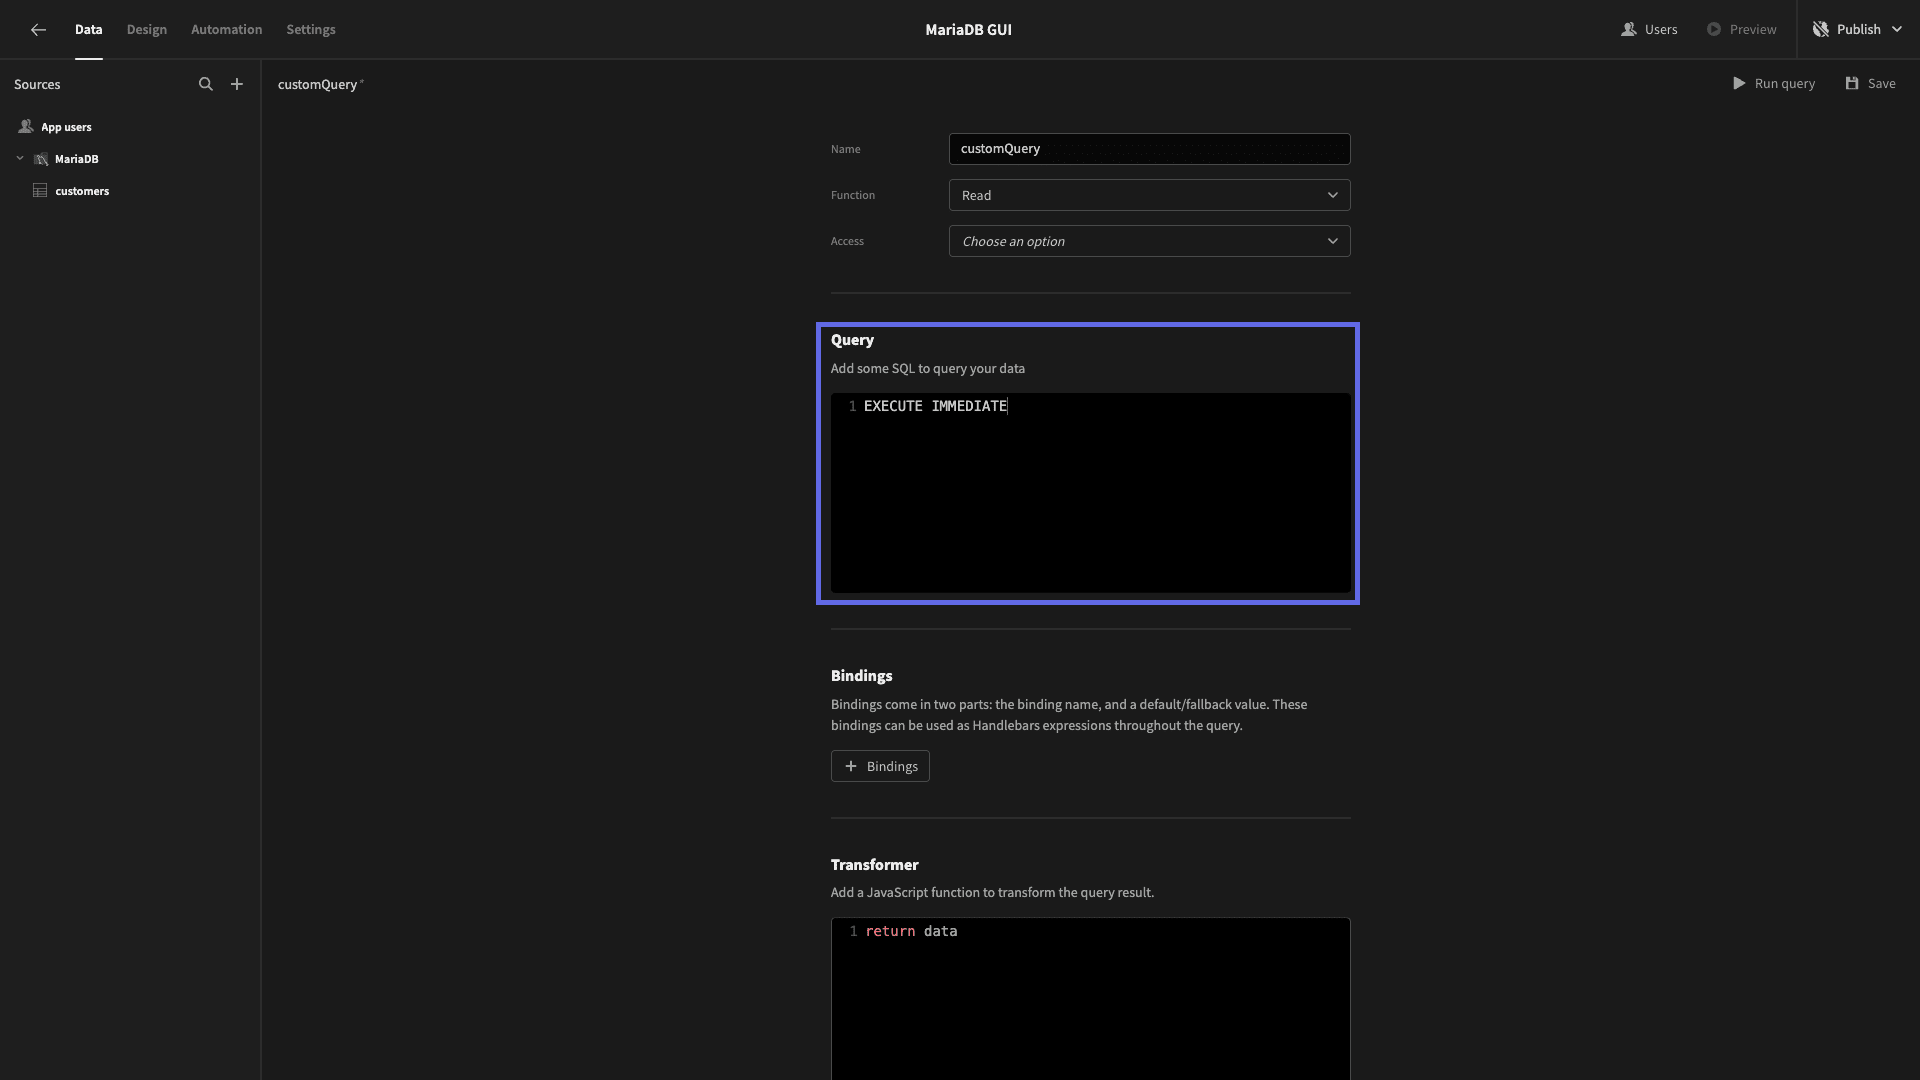
Task: Click the Transformer code editor
Action: pyautogui.click(x=1090, y=998)
